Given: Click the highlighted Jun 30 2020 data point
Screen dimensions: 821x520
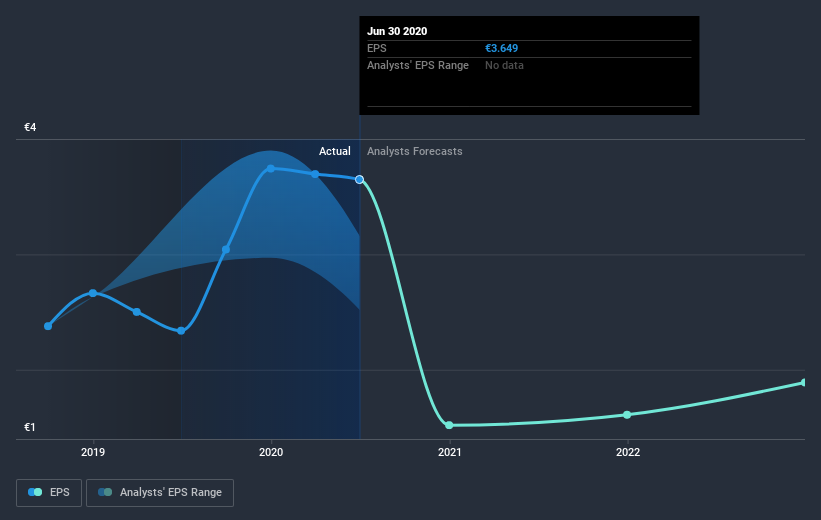Looking at the screenshot, I should [359, 180].
